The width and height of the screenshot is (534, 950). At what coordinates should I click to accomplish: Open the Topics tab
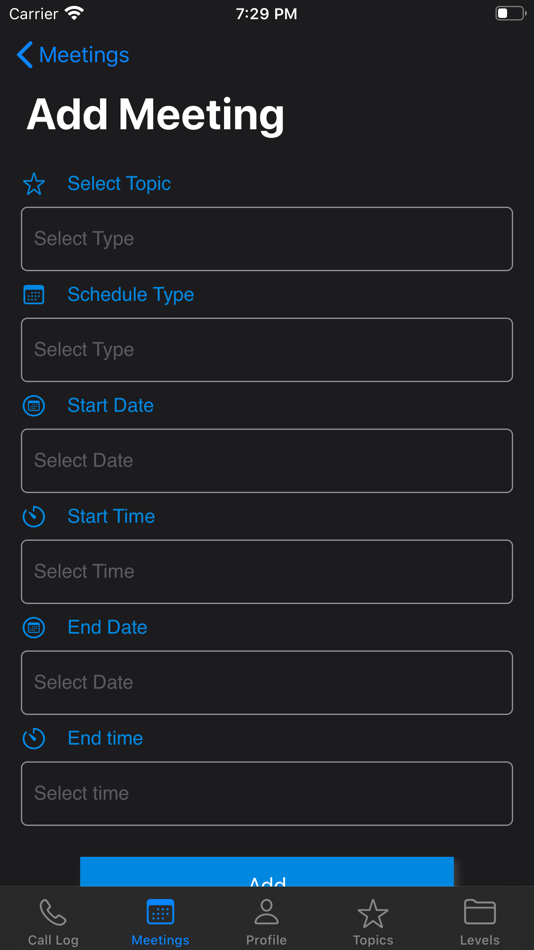point(373,922)
